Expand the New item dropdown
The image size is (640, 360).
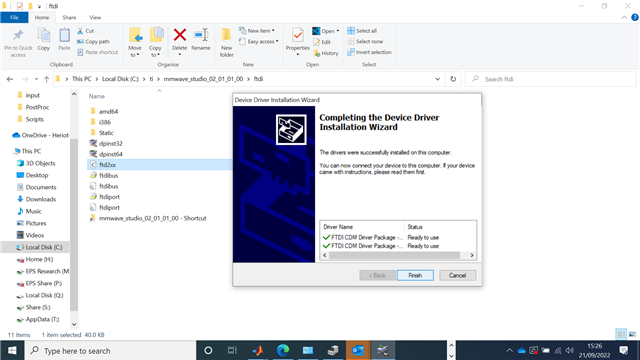pos(257,31)
